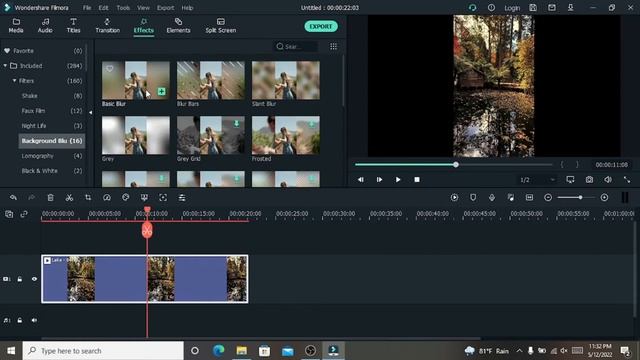Open the Audio tab

45,25
